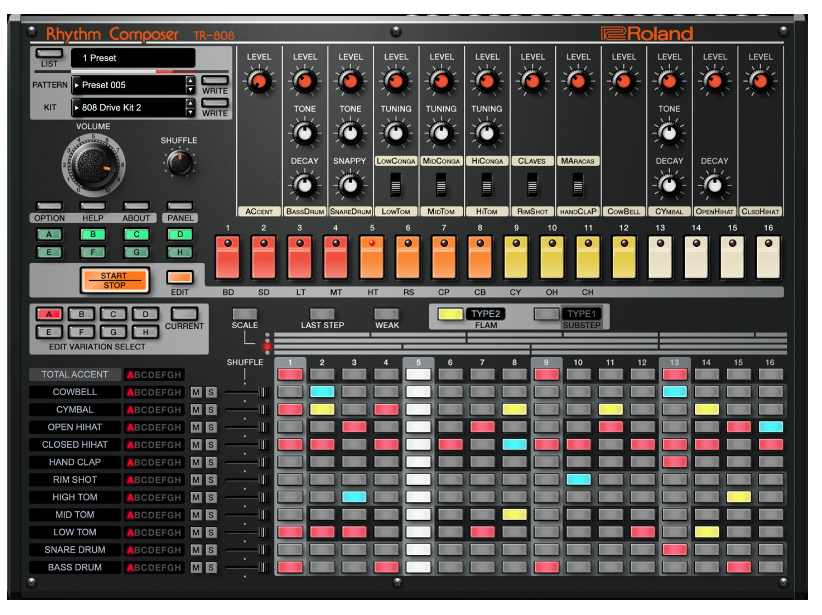This screenshot has height=615, width=822.
Task: Jump to step 5 column header
Action: click(418, 362)
